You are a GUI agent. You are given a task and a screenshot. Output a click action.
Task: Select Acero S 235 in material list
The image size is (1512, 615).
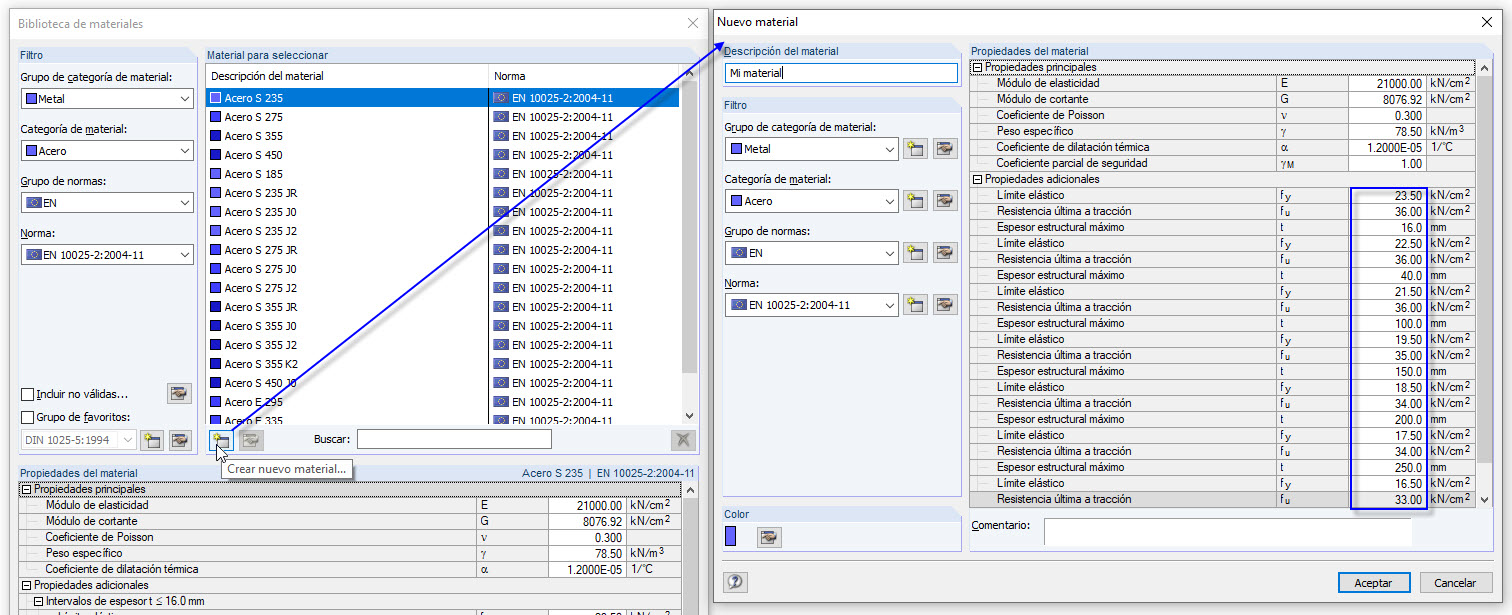[x=443, y=98]
